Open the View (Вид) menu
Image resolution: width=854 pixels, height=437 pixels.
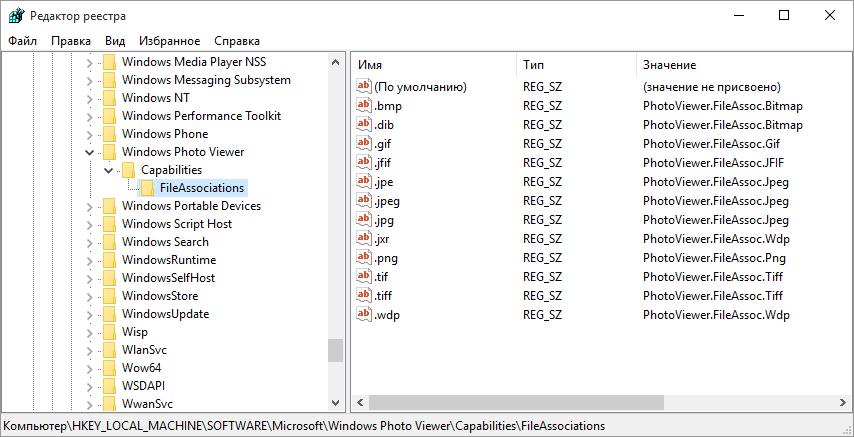click(115, 41)
